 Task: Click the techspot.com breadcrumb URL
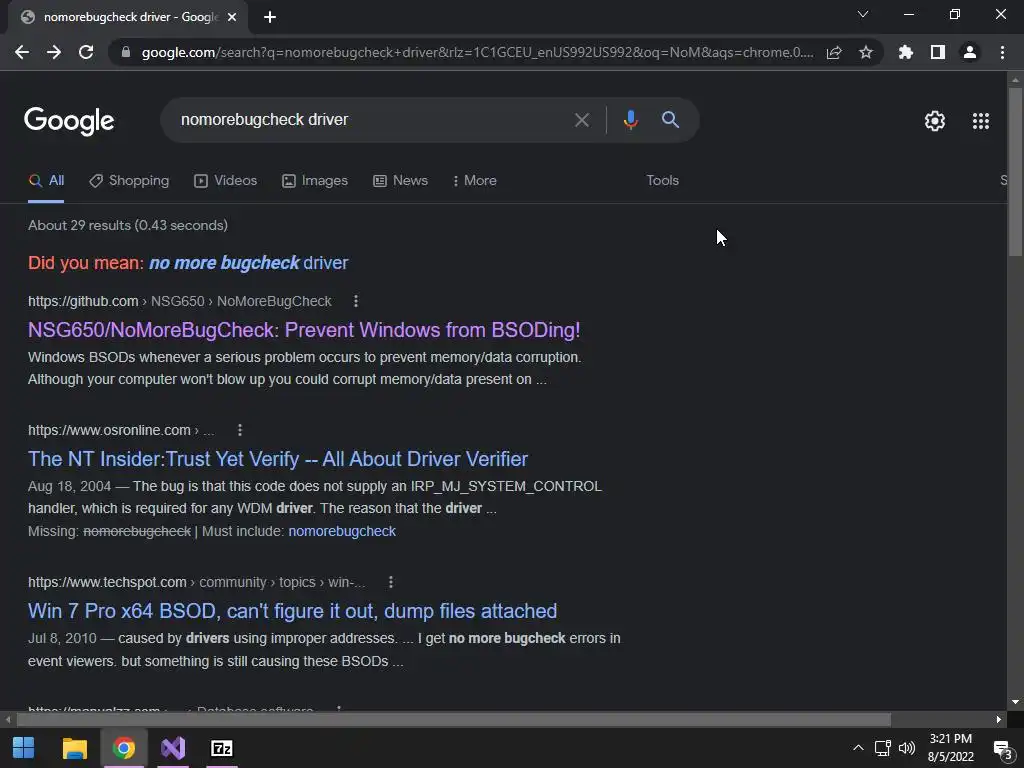[x=196, y=582]
